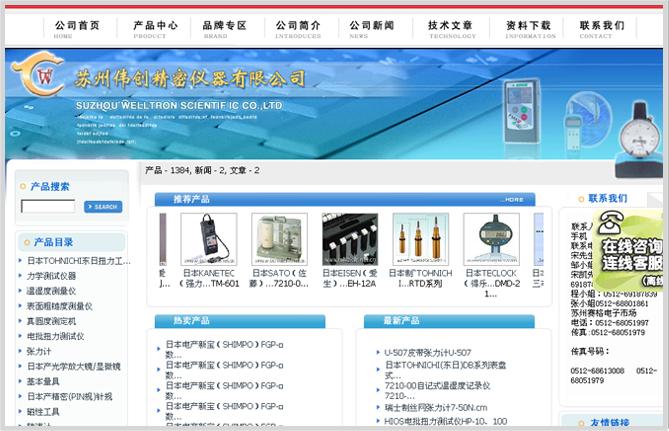Image resolution: width=669 pixels, height=431 pixels.
Task: Open 技术文章 TECHNOLOGY menu item
Action: point(452,29)
